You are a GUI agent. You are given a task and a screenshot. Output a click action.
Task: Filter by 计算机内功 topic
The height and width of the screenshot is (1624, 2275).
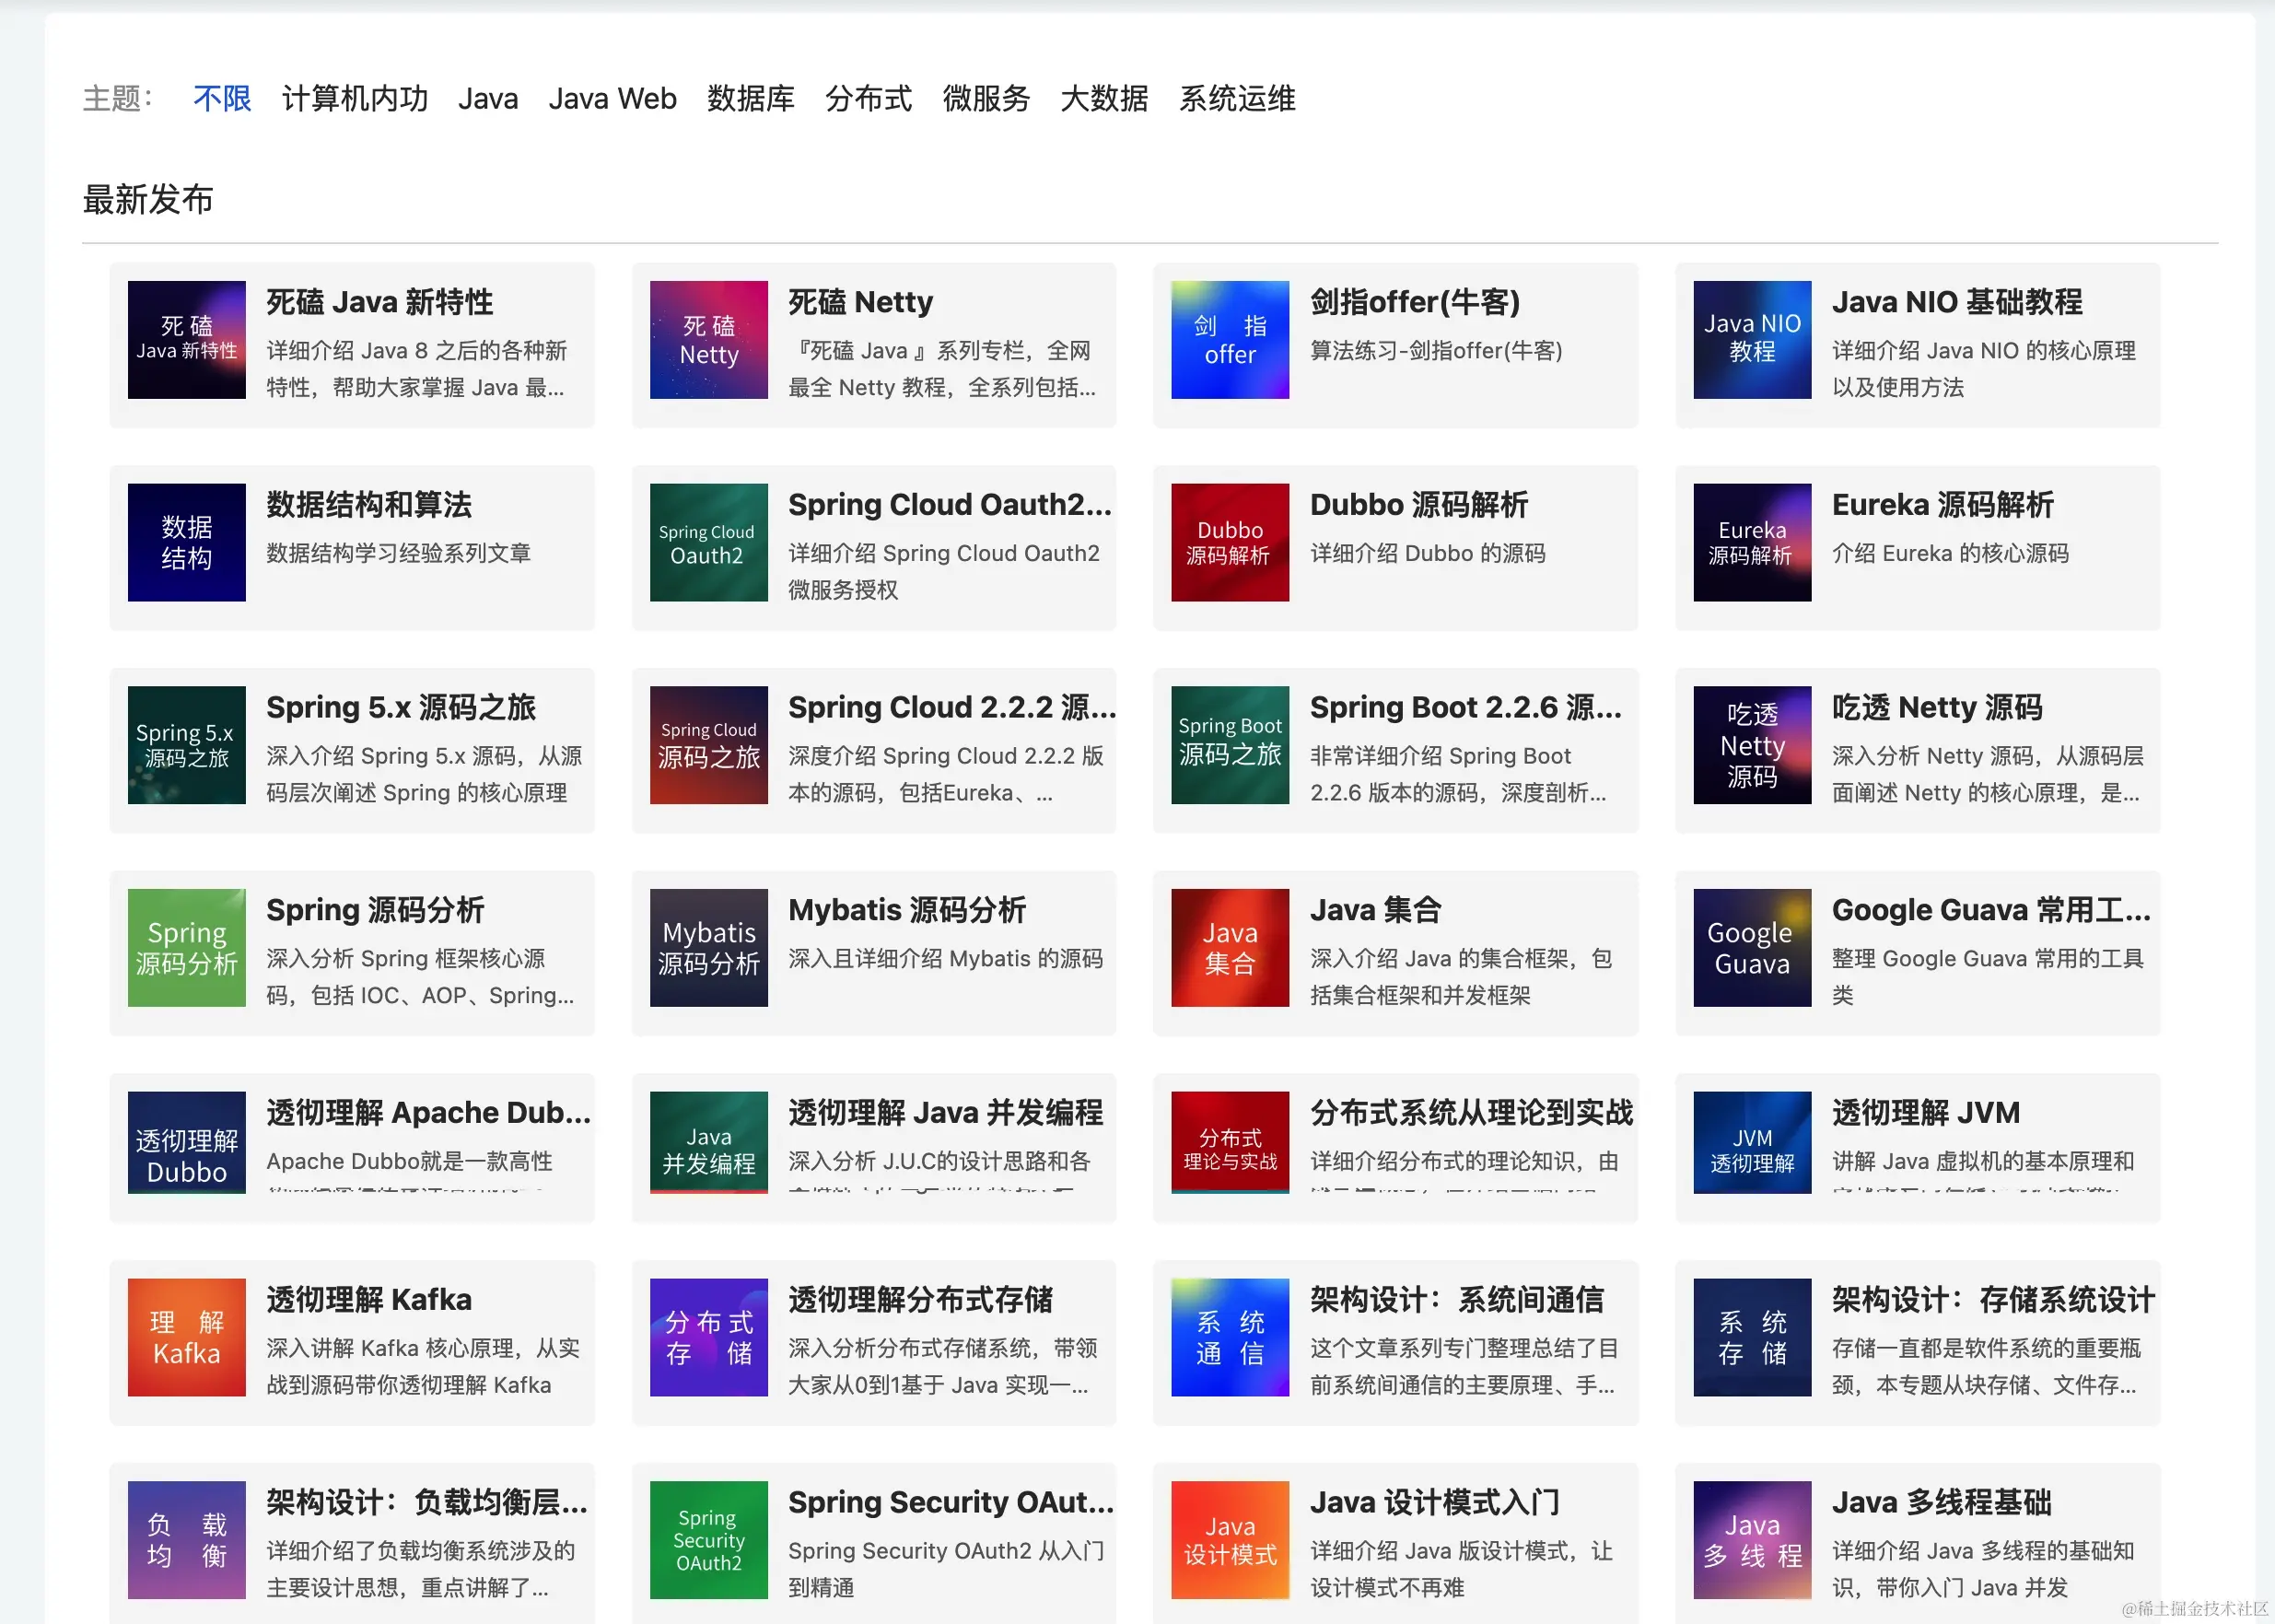click(x=355, y=98)
